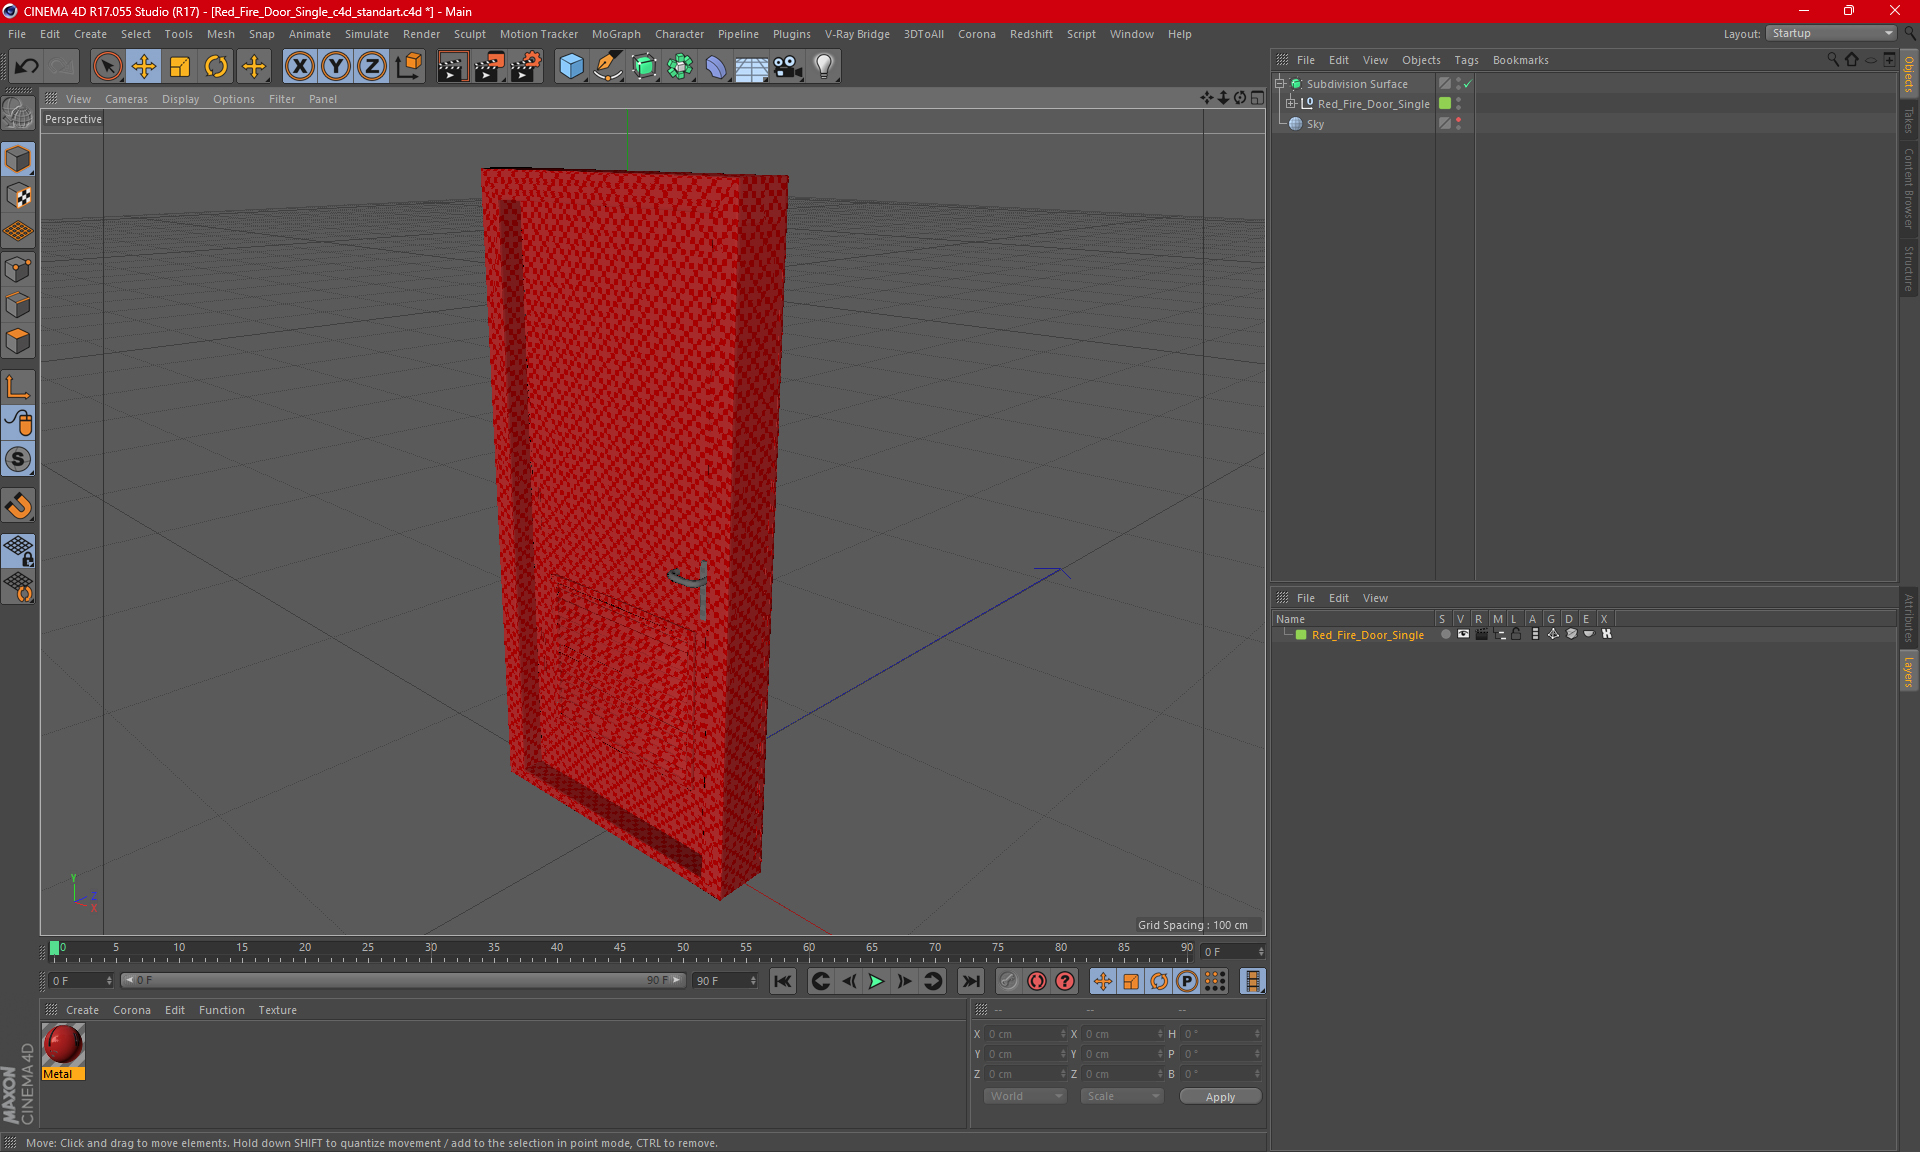Activate the Scale tool

(180, 67)
